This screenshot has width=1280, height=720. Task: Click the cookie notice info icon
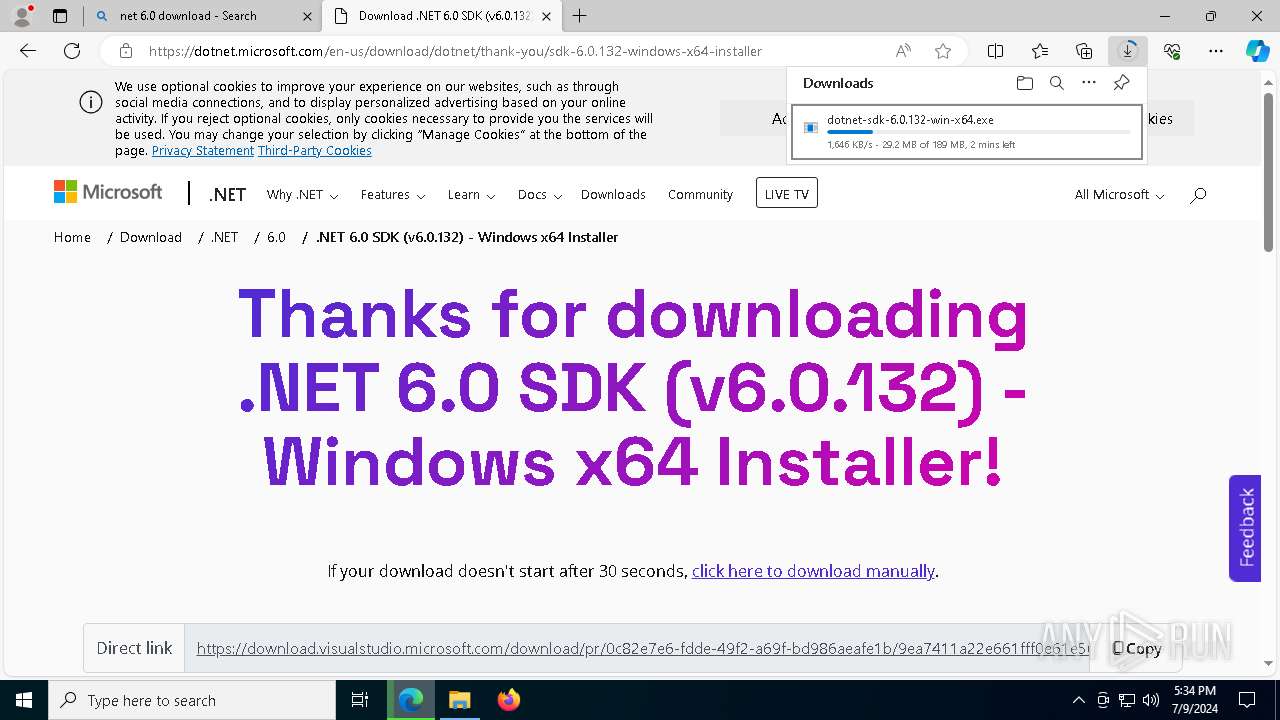90,102
